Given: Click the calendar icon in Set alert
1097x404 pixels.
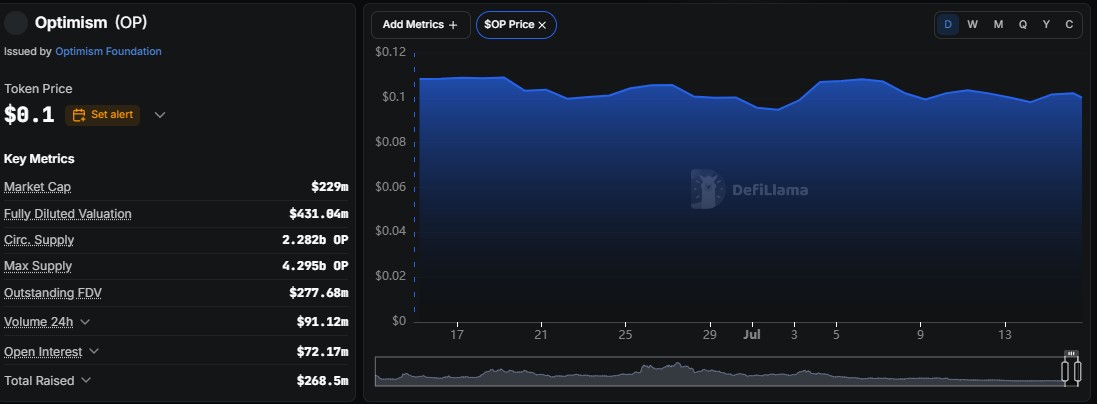Looking at the screenshot, I should 79,115.
